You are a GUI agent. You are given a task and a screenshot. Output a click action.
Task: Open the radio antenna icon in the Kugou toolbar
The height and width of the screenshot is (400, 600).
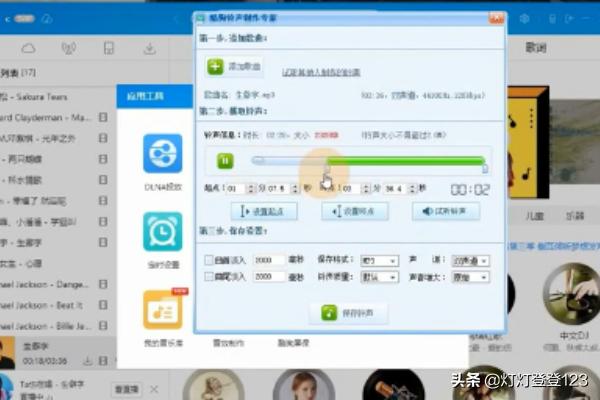69,49
